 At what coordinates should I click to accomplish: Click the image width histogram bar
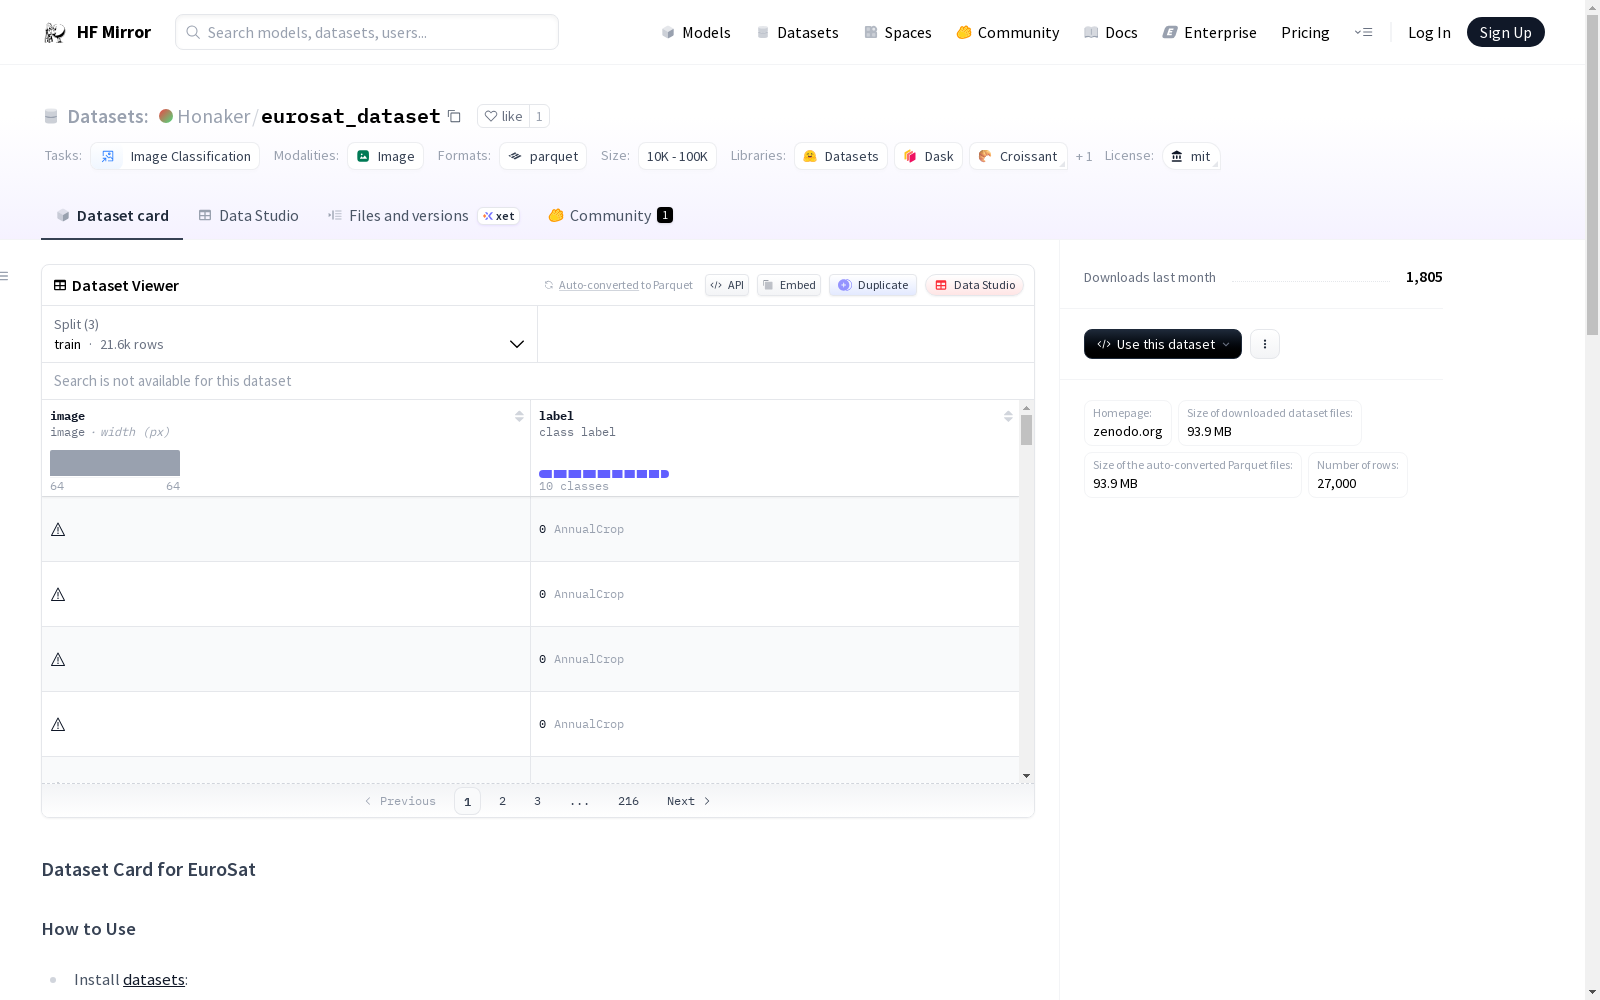tap(115, 463)
